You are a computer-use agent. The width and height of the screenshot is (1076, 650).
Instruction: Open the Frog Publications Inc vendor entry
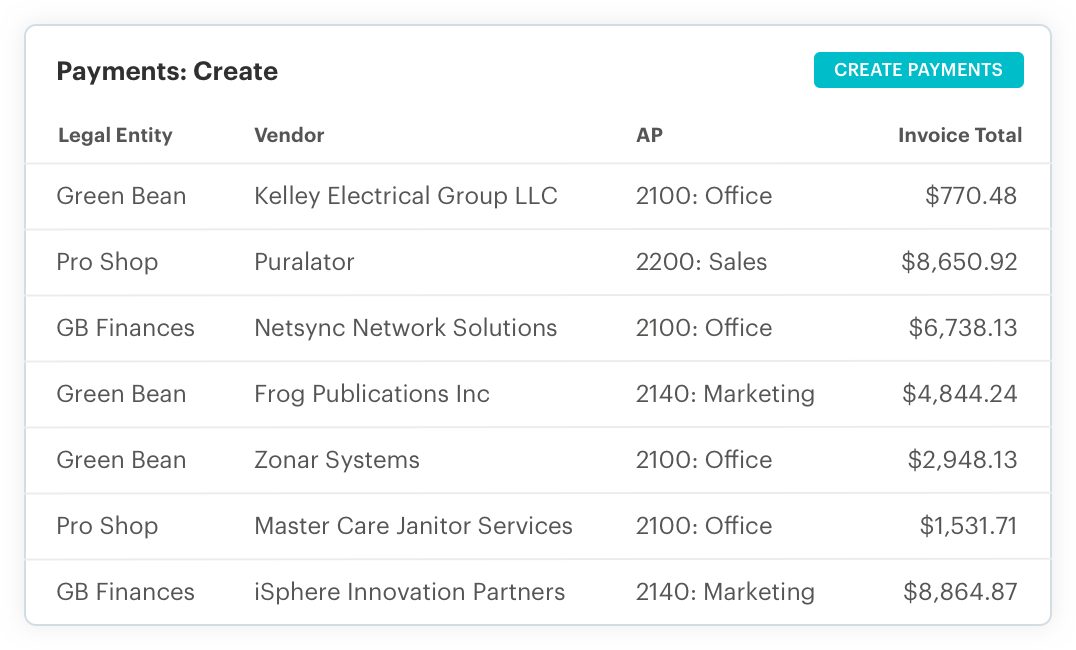372,394
